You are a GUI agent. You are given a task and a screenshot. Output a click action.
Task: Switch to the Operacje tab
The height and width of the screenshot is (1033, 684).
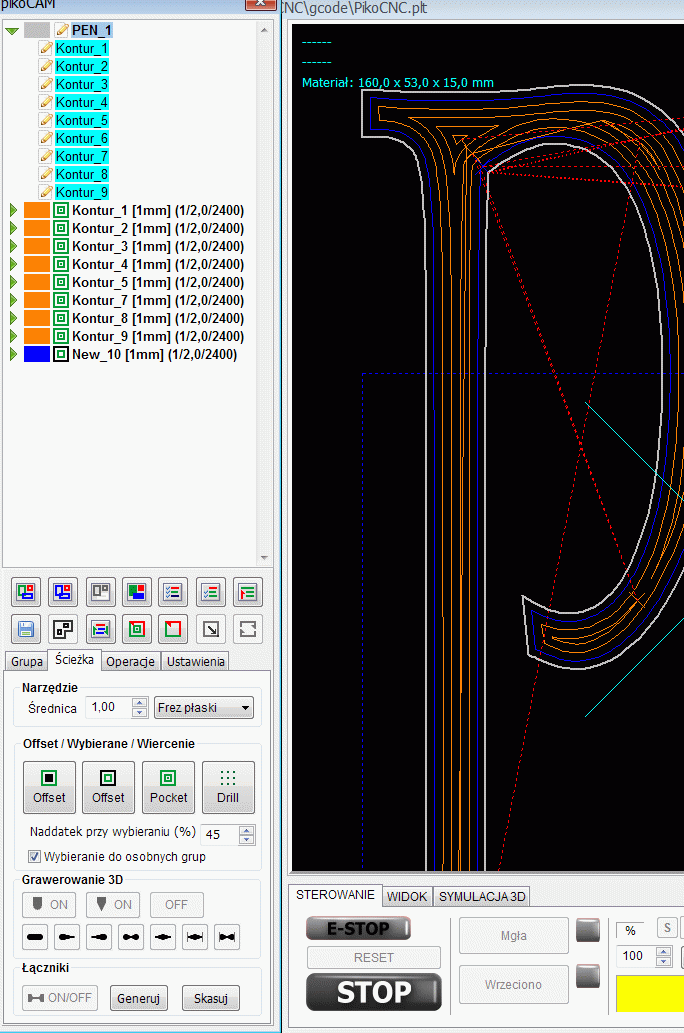coord(130,661)
